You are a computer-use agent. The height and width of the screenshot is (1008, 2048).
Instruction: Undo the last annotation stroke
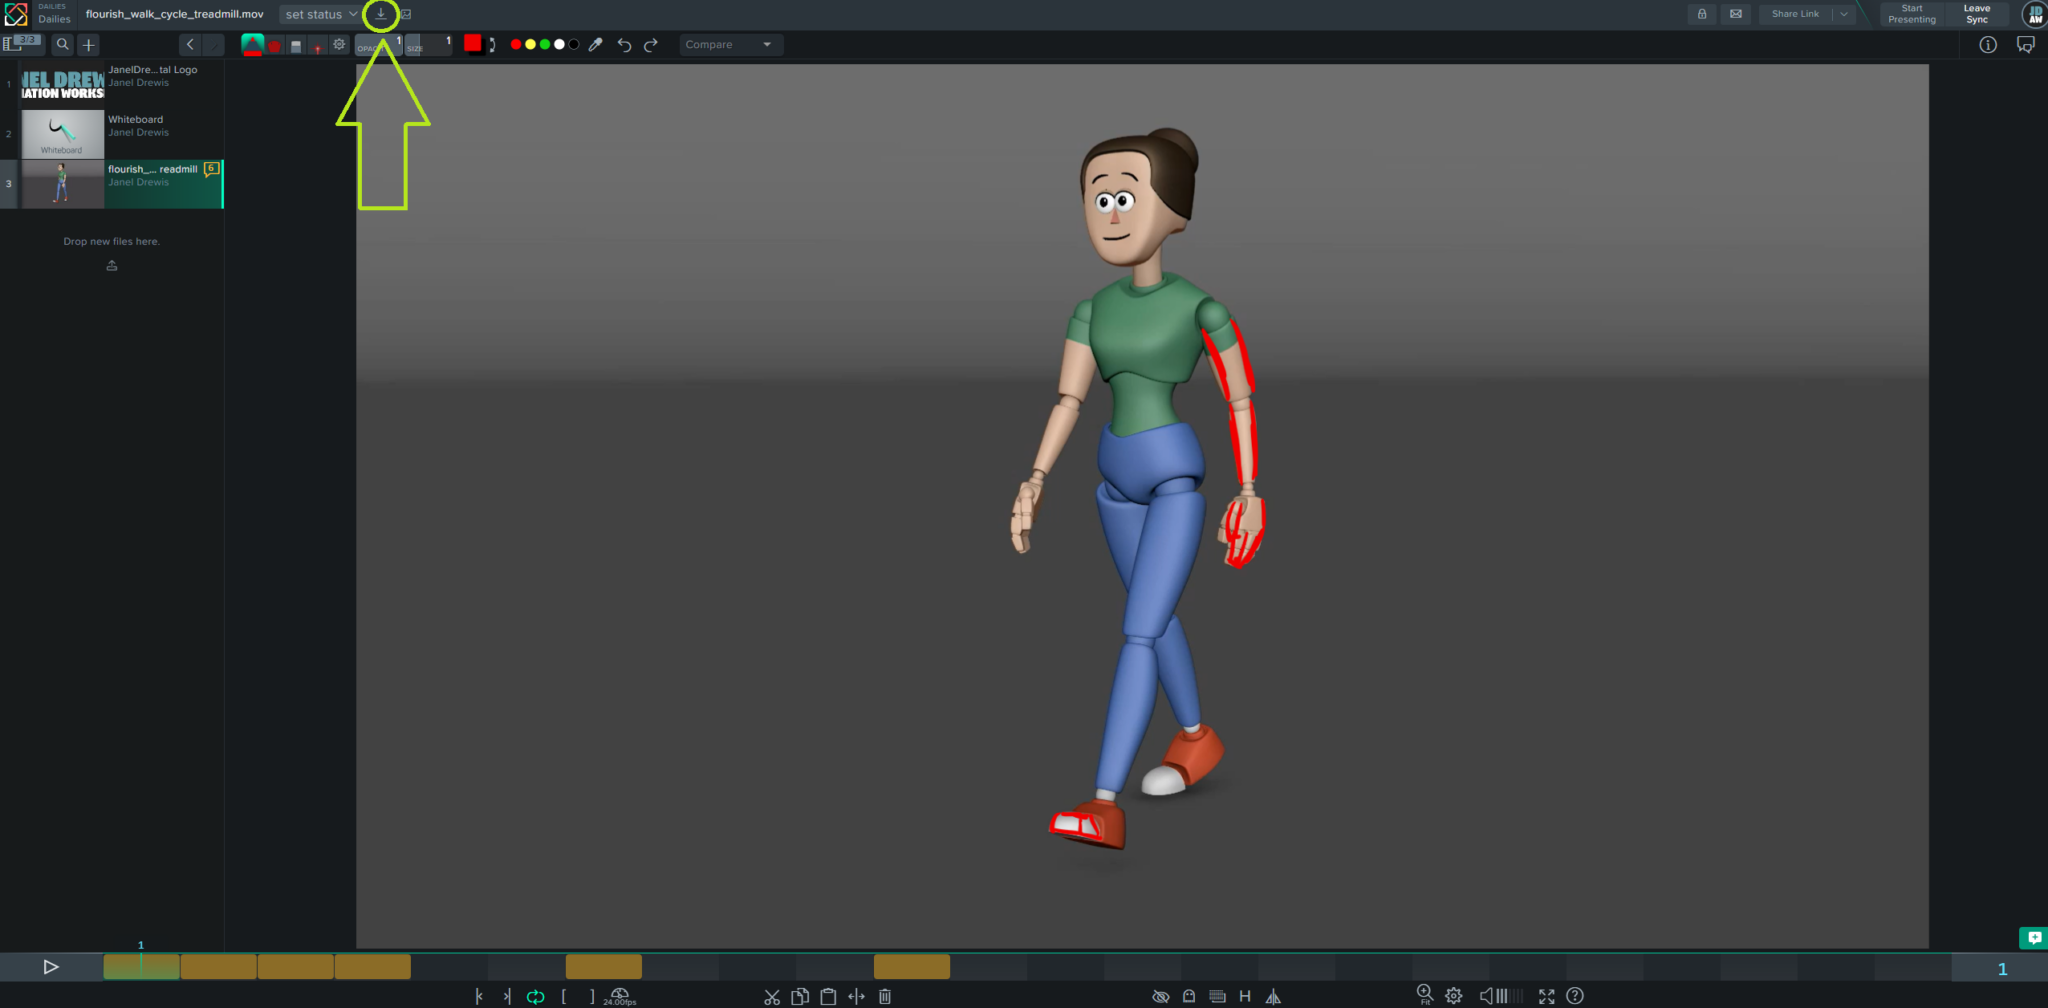pos(623,44)
